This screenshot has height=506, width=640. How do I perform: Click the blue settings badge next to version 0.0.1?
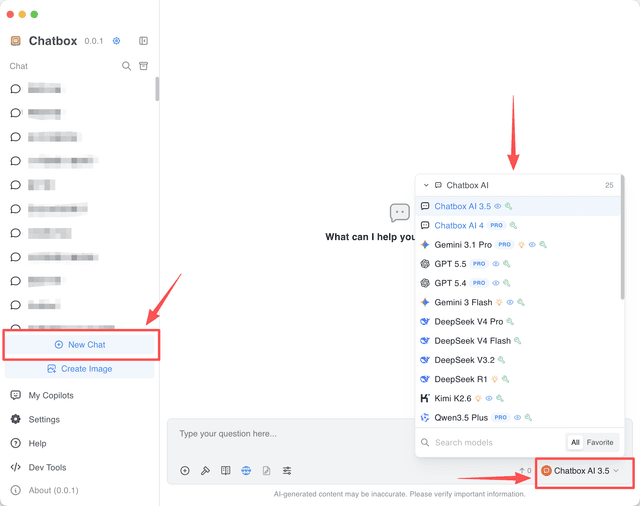tap(116, 41)
